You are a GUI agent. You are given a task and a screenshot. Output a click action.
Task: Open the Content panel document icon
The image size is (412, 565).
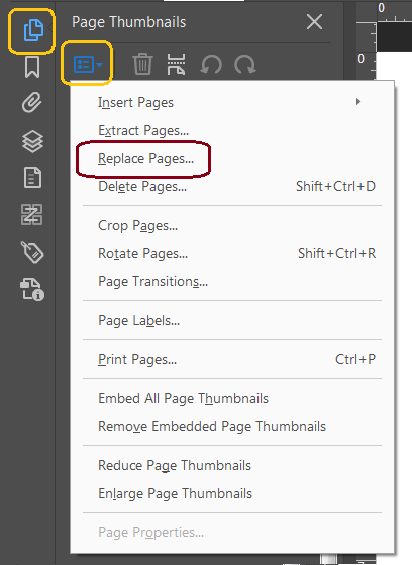point(32,178)
